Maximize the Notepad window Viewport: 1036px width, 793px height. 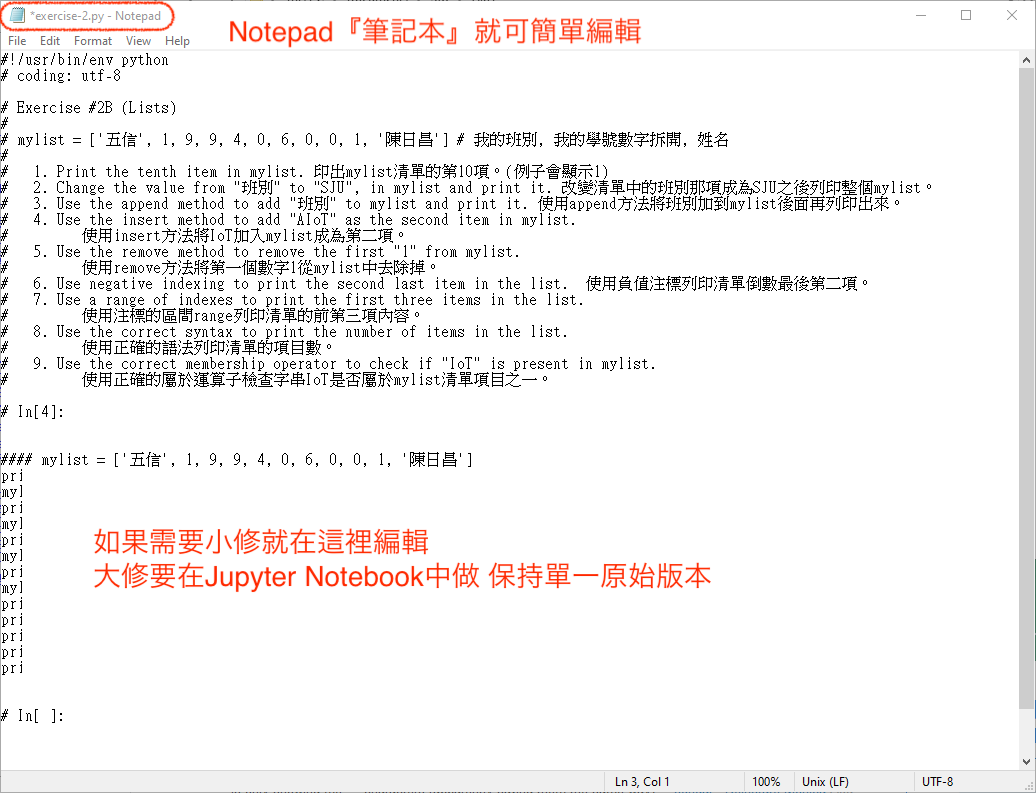click(966, 16)
